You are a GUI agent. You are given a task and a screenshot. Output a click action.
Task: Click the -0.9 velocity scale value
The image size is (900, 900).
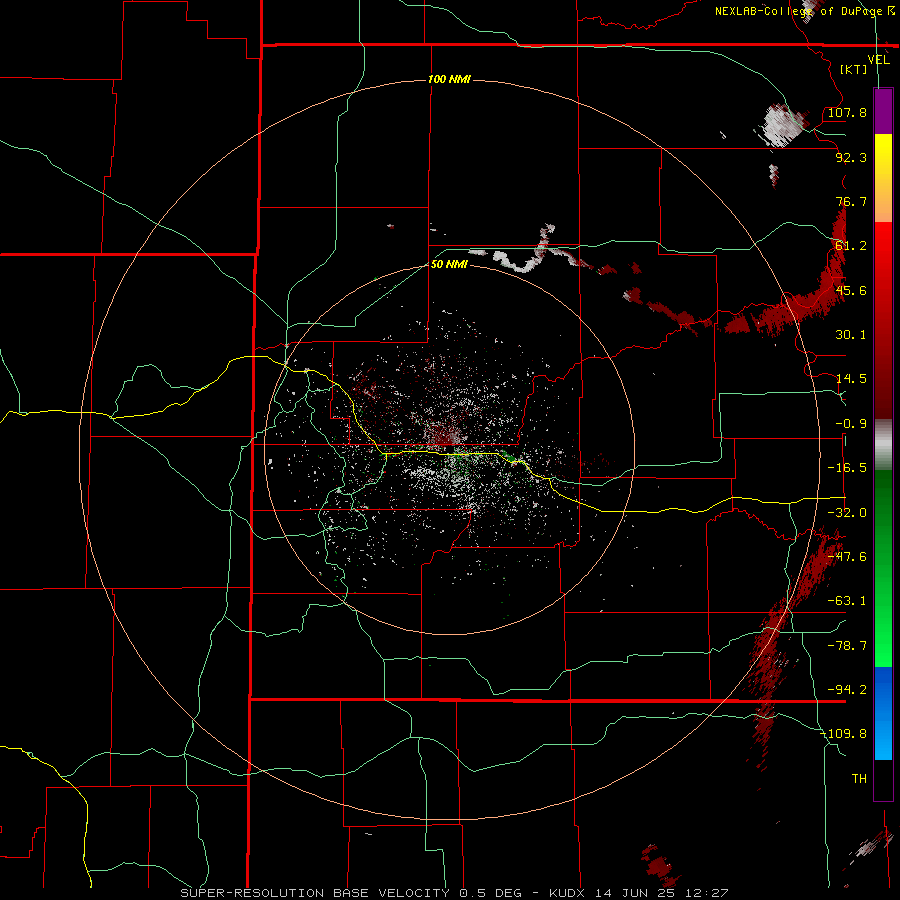pos(851,424)
